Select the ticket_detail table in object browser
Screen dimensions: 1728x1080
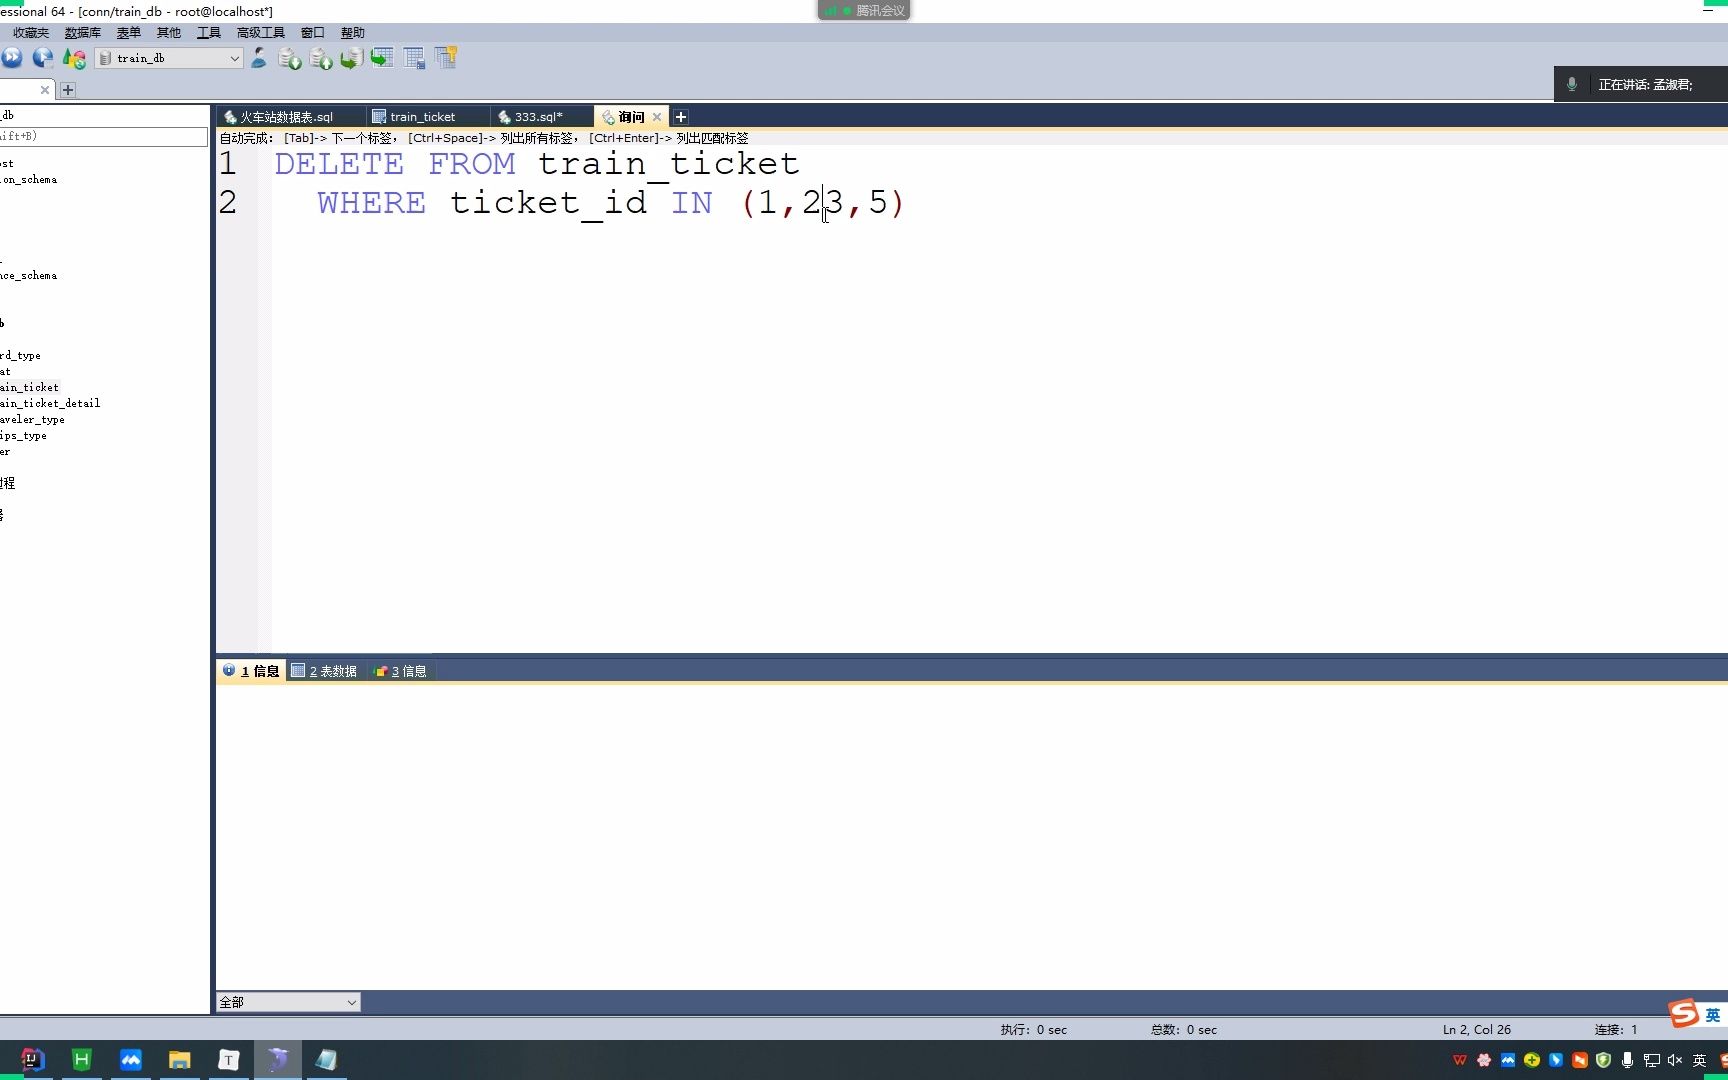[50, 403]
